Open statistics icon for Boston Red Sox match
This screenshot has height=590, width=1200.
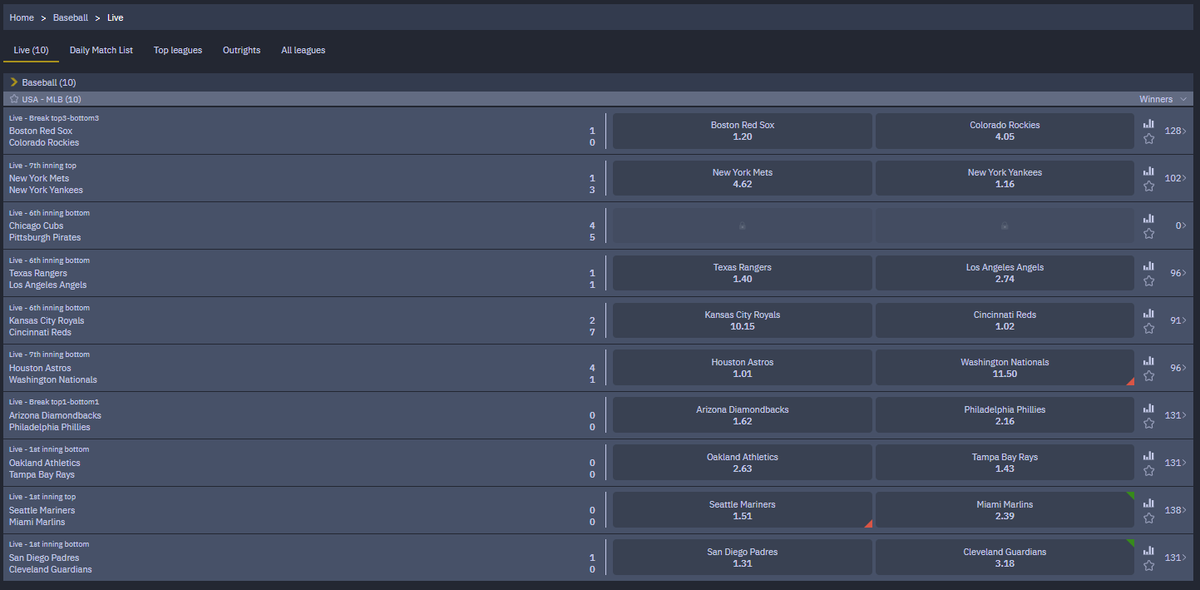pyautogui.click(x=1149, y=124)
